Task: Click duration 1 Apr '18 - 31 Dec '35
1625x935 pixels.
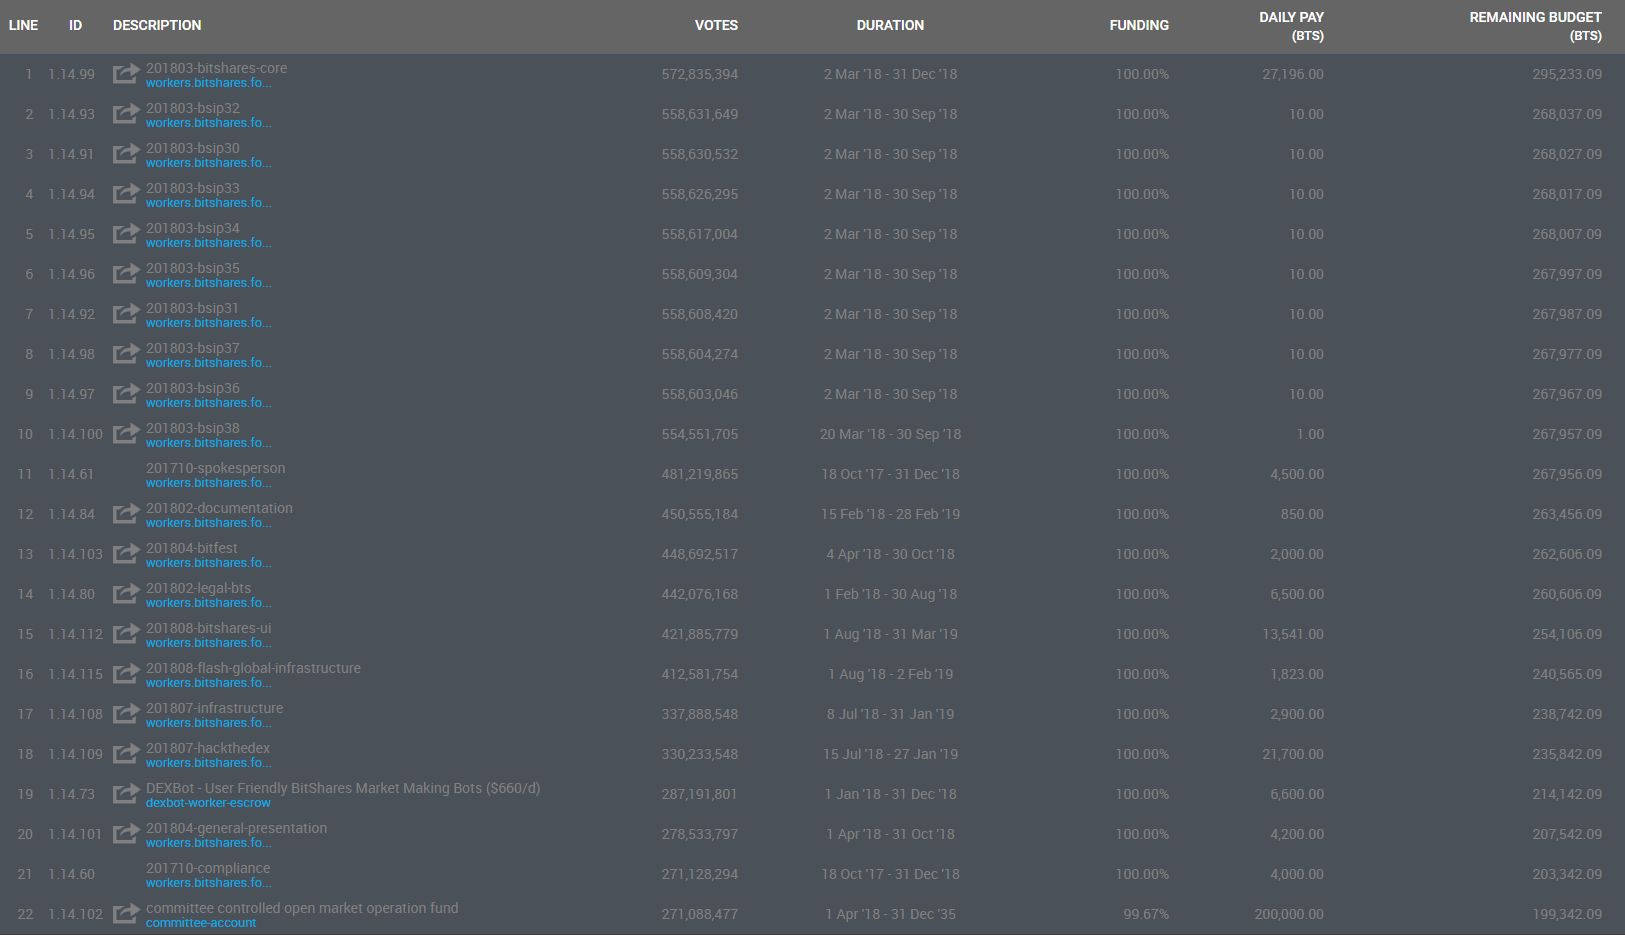Action: [x=890, y=914]
